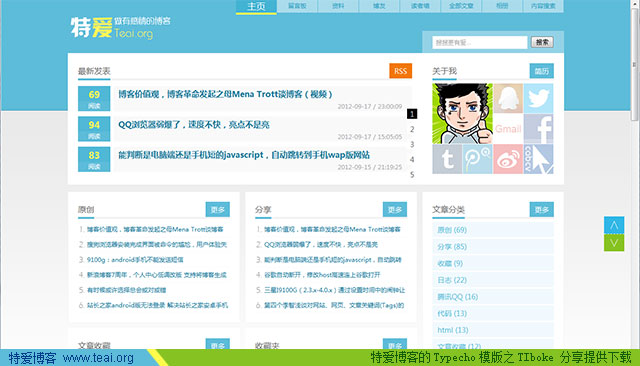
Task: Click the blue scroll-to-top arrow button
Action: point(614,225)
